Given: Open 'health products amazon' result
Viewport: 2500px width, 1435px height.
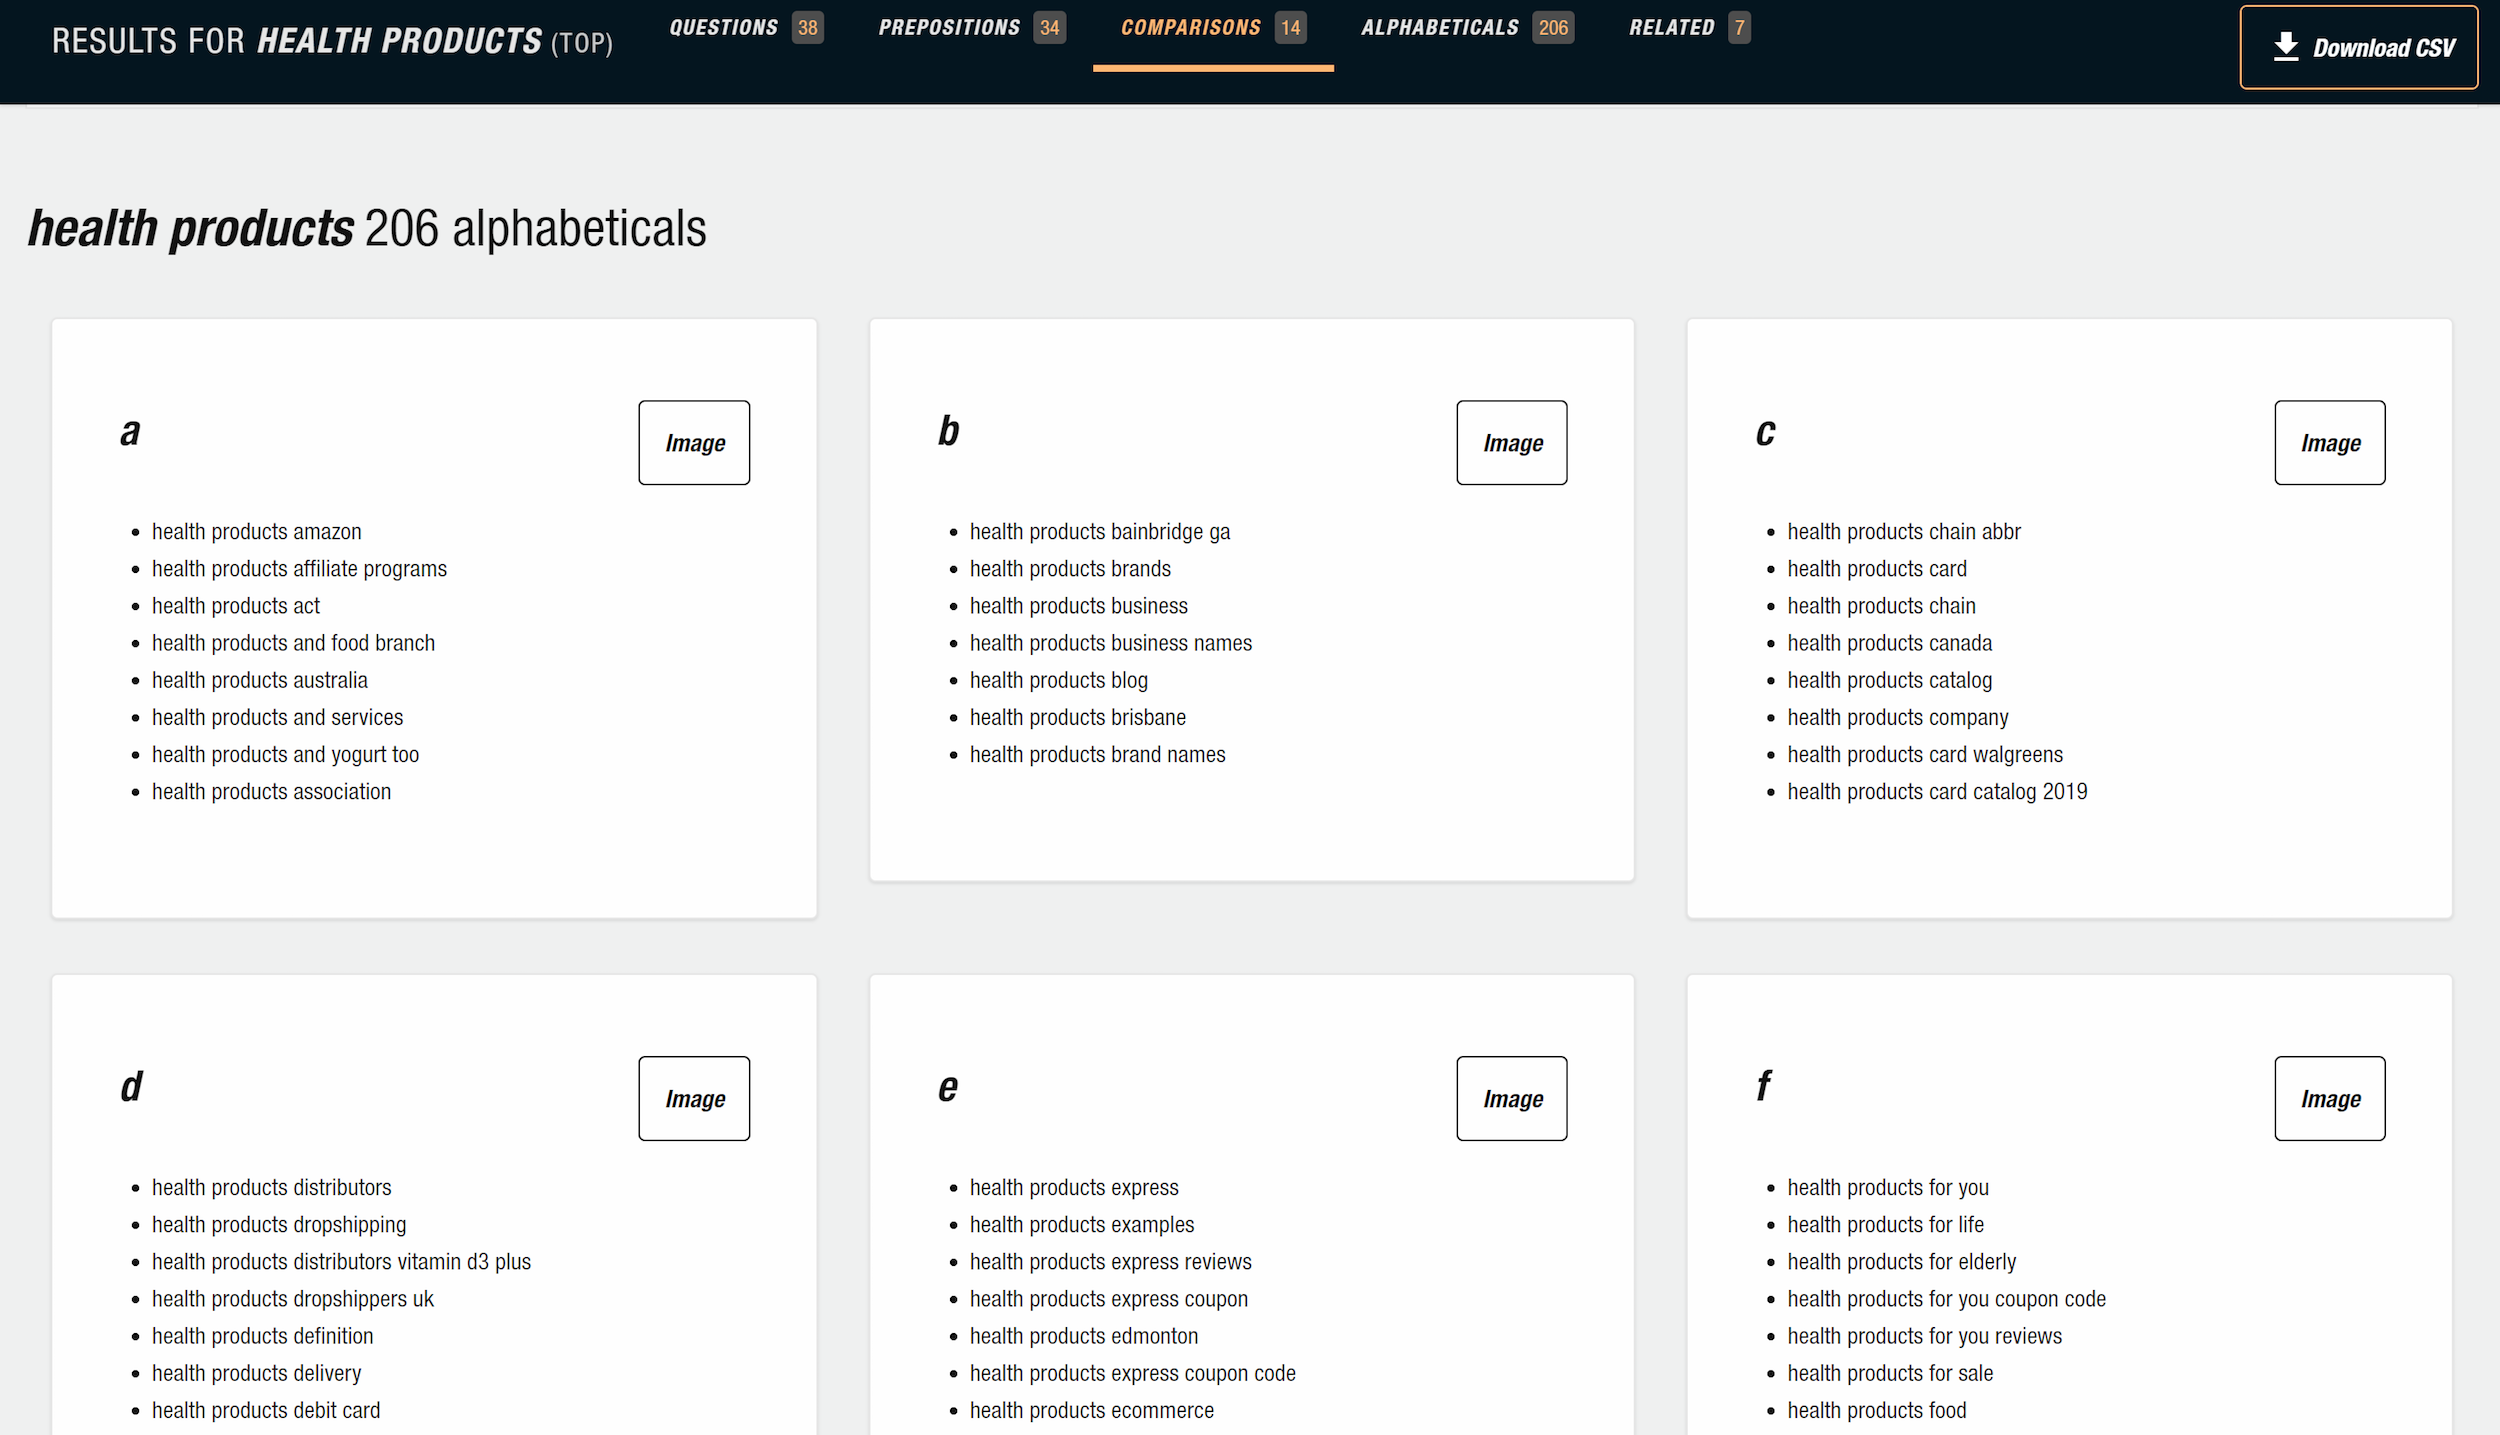Looking at the screenshot, I should 256,532.
